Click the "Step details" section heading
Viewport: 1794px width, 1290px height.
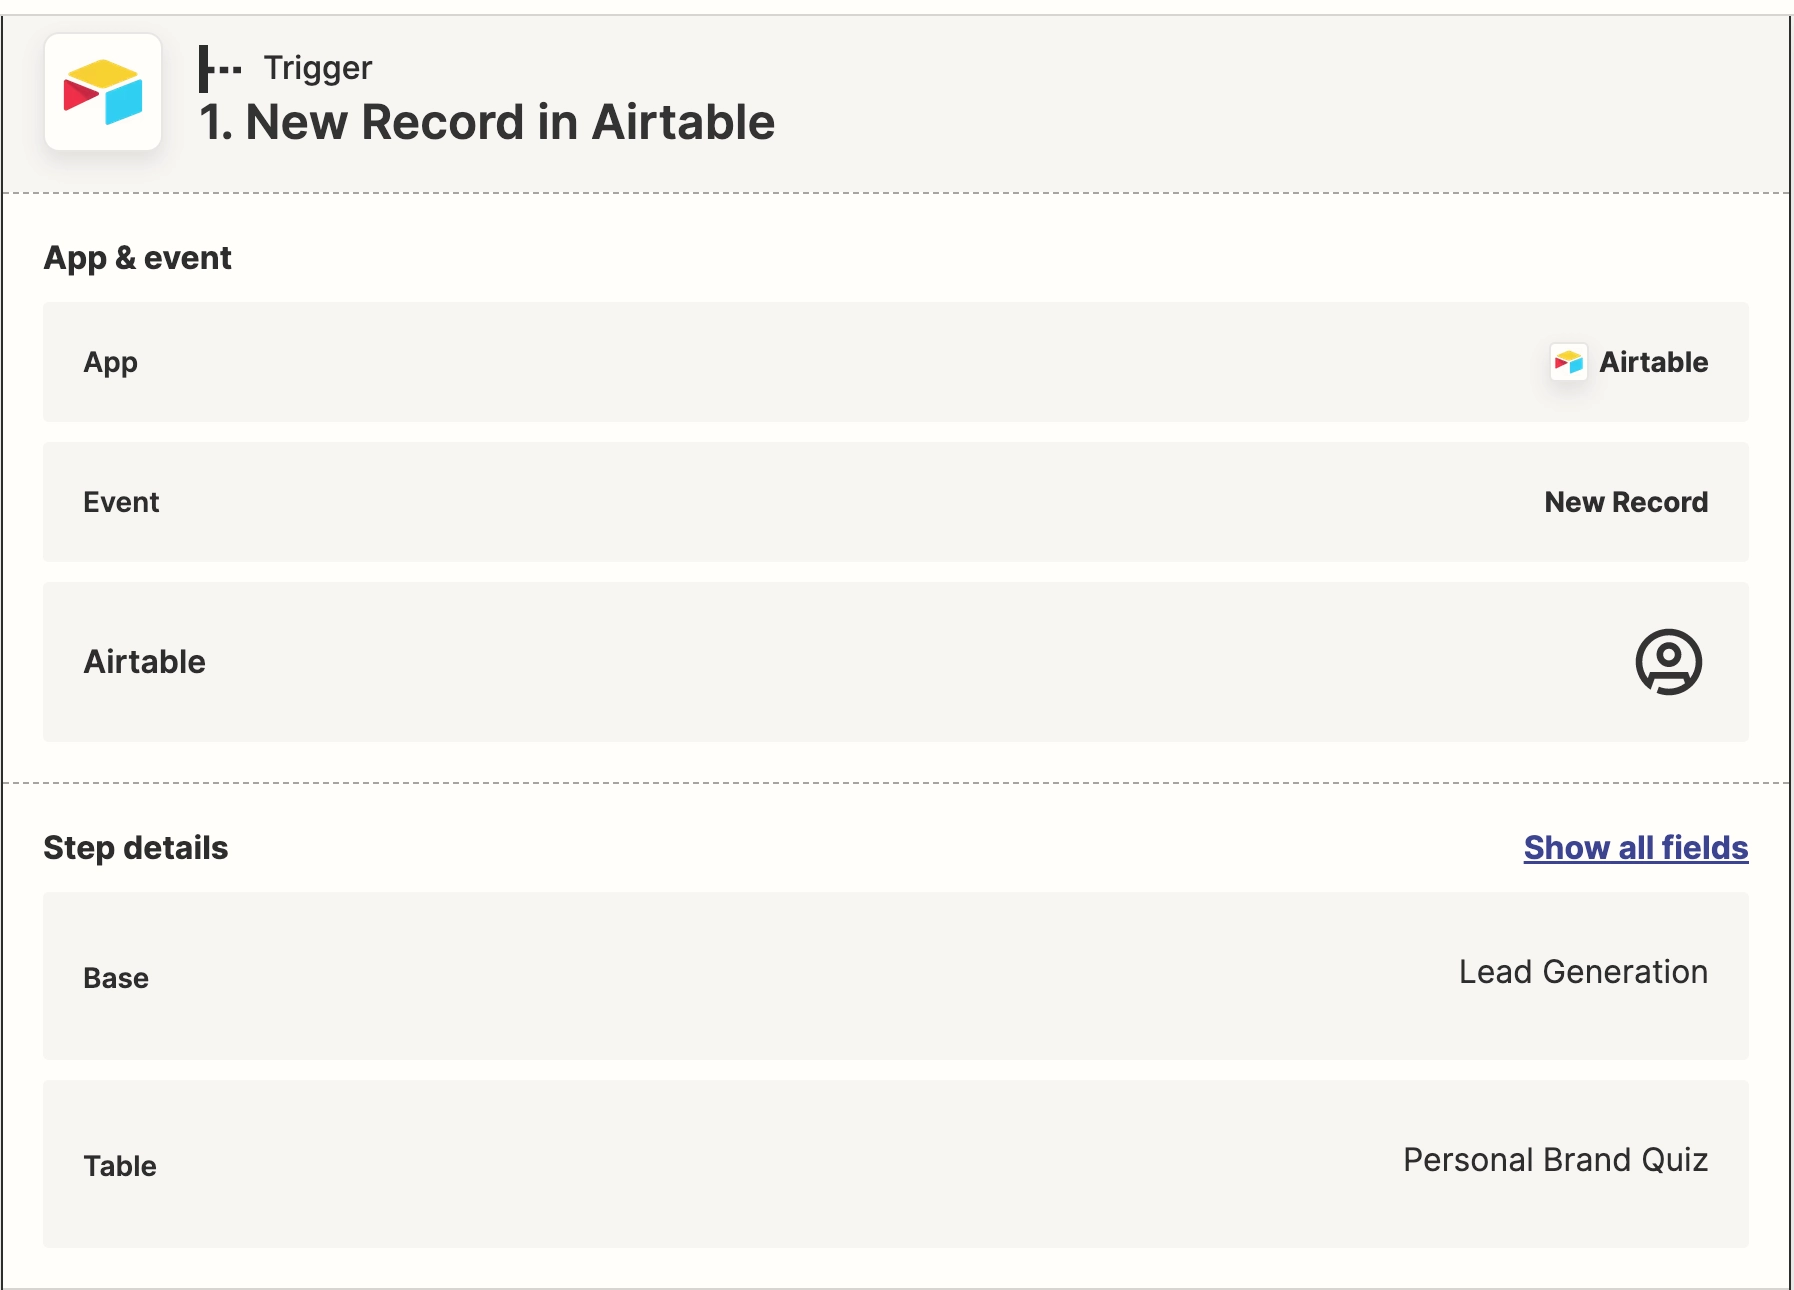coord(135,848)
